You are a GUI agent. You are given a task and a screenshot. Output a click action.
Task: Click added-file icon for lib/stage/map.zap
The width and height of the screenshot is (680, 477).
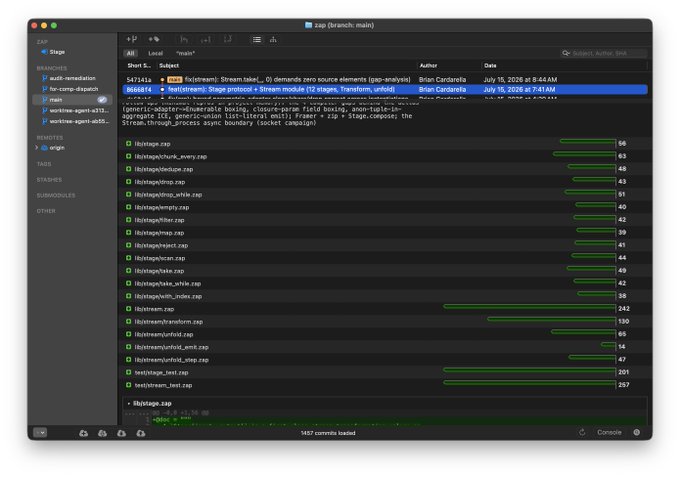click(x=128, y=232)
